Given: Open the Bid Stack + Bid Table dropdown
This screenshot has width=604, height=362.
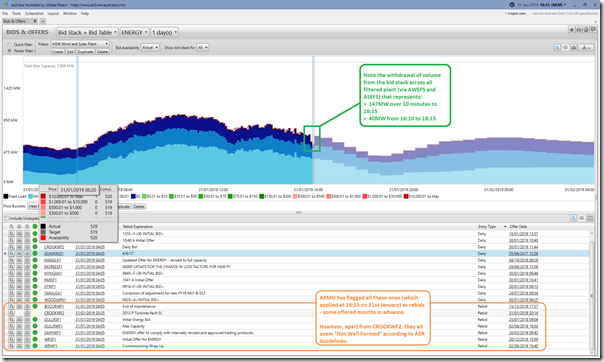Looking at the screenshot, I should click(x=87, y=32).
